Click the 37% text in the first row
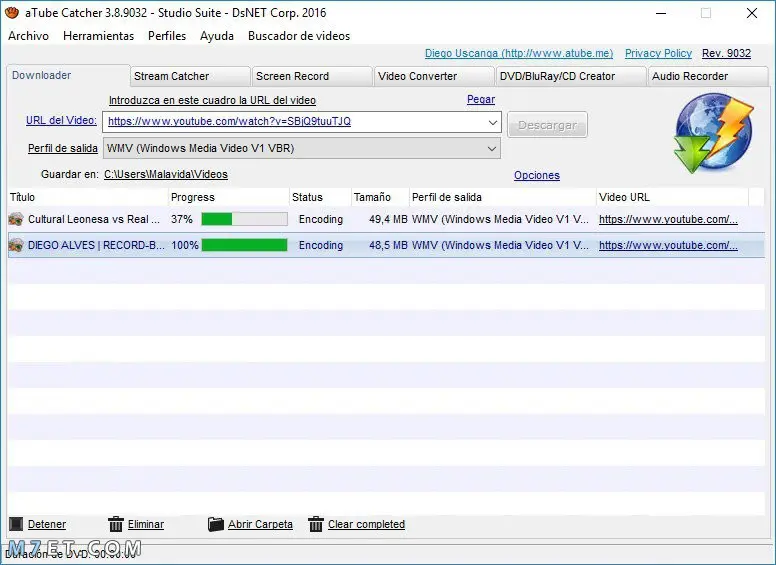 coord(182,219)
